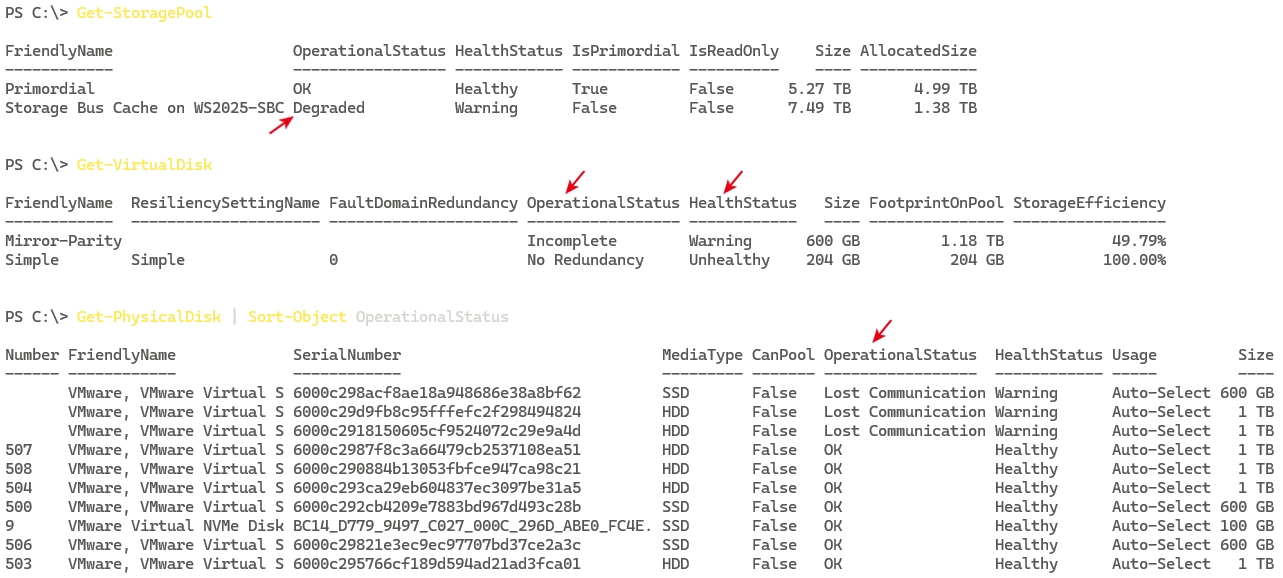This screenshot has height=578, width=1283.
Task: Click the Get-StoragePool command text
Action: pos(144,13)
